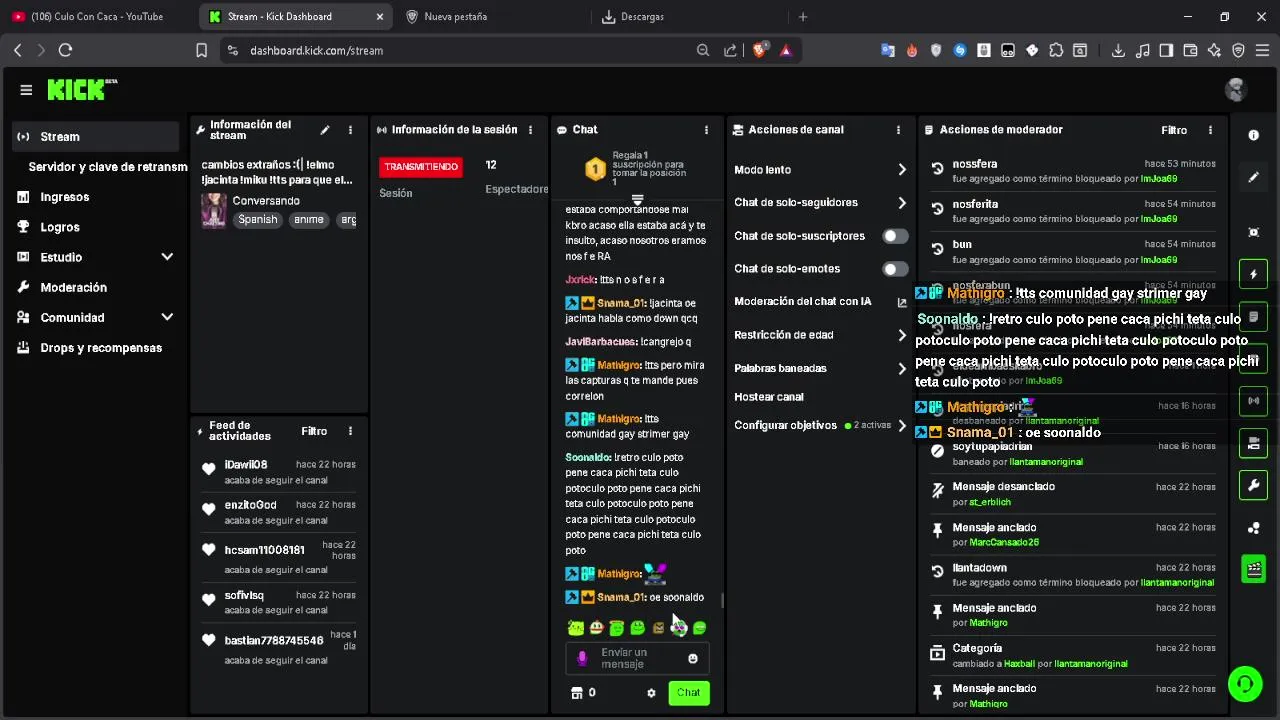Click the gift subscription badge in chat
The image size is (1280, 720).
[595, 169]
